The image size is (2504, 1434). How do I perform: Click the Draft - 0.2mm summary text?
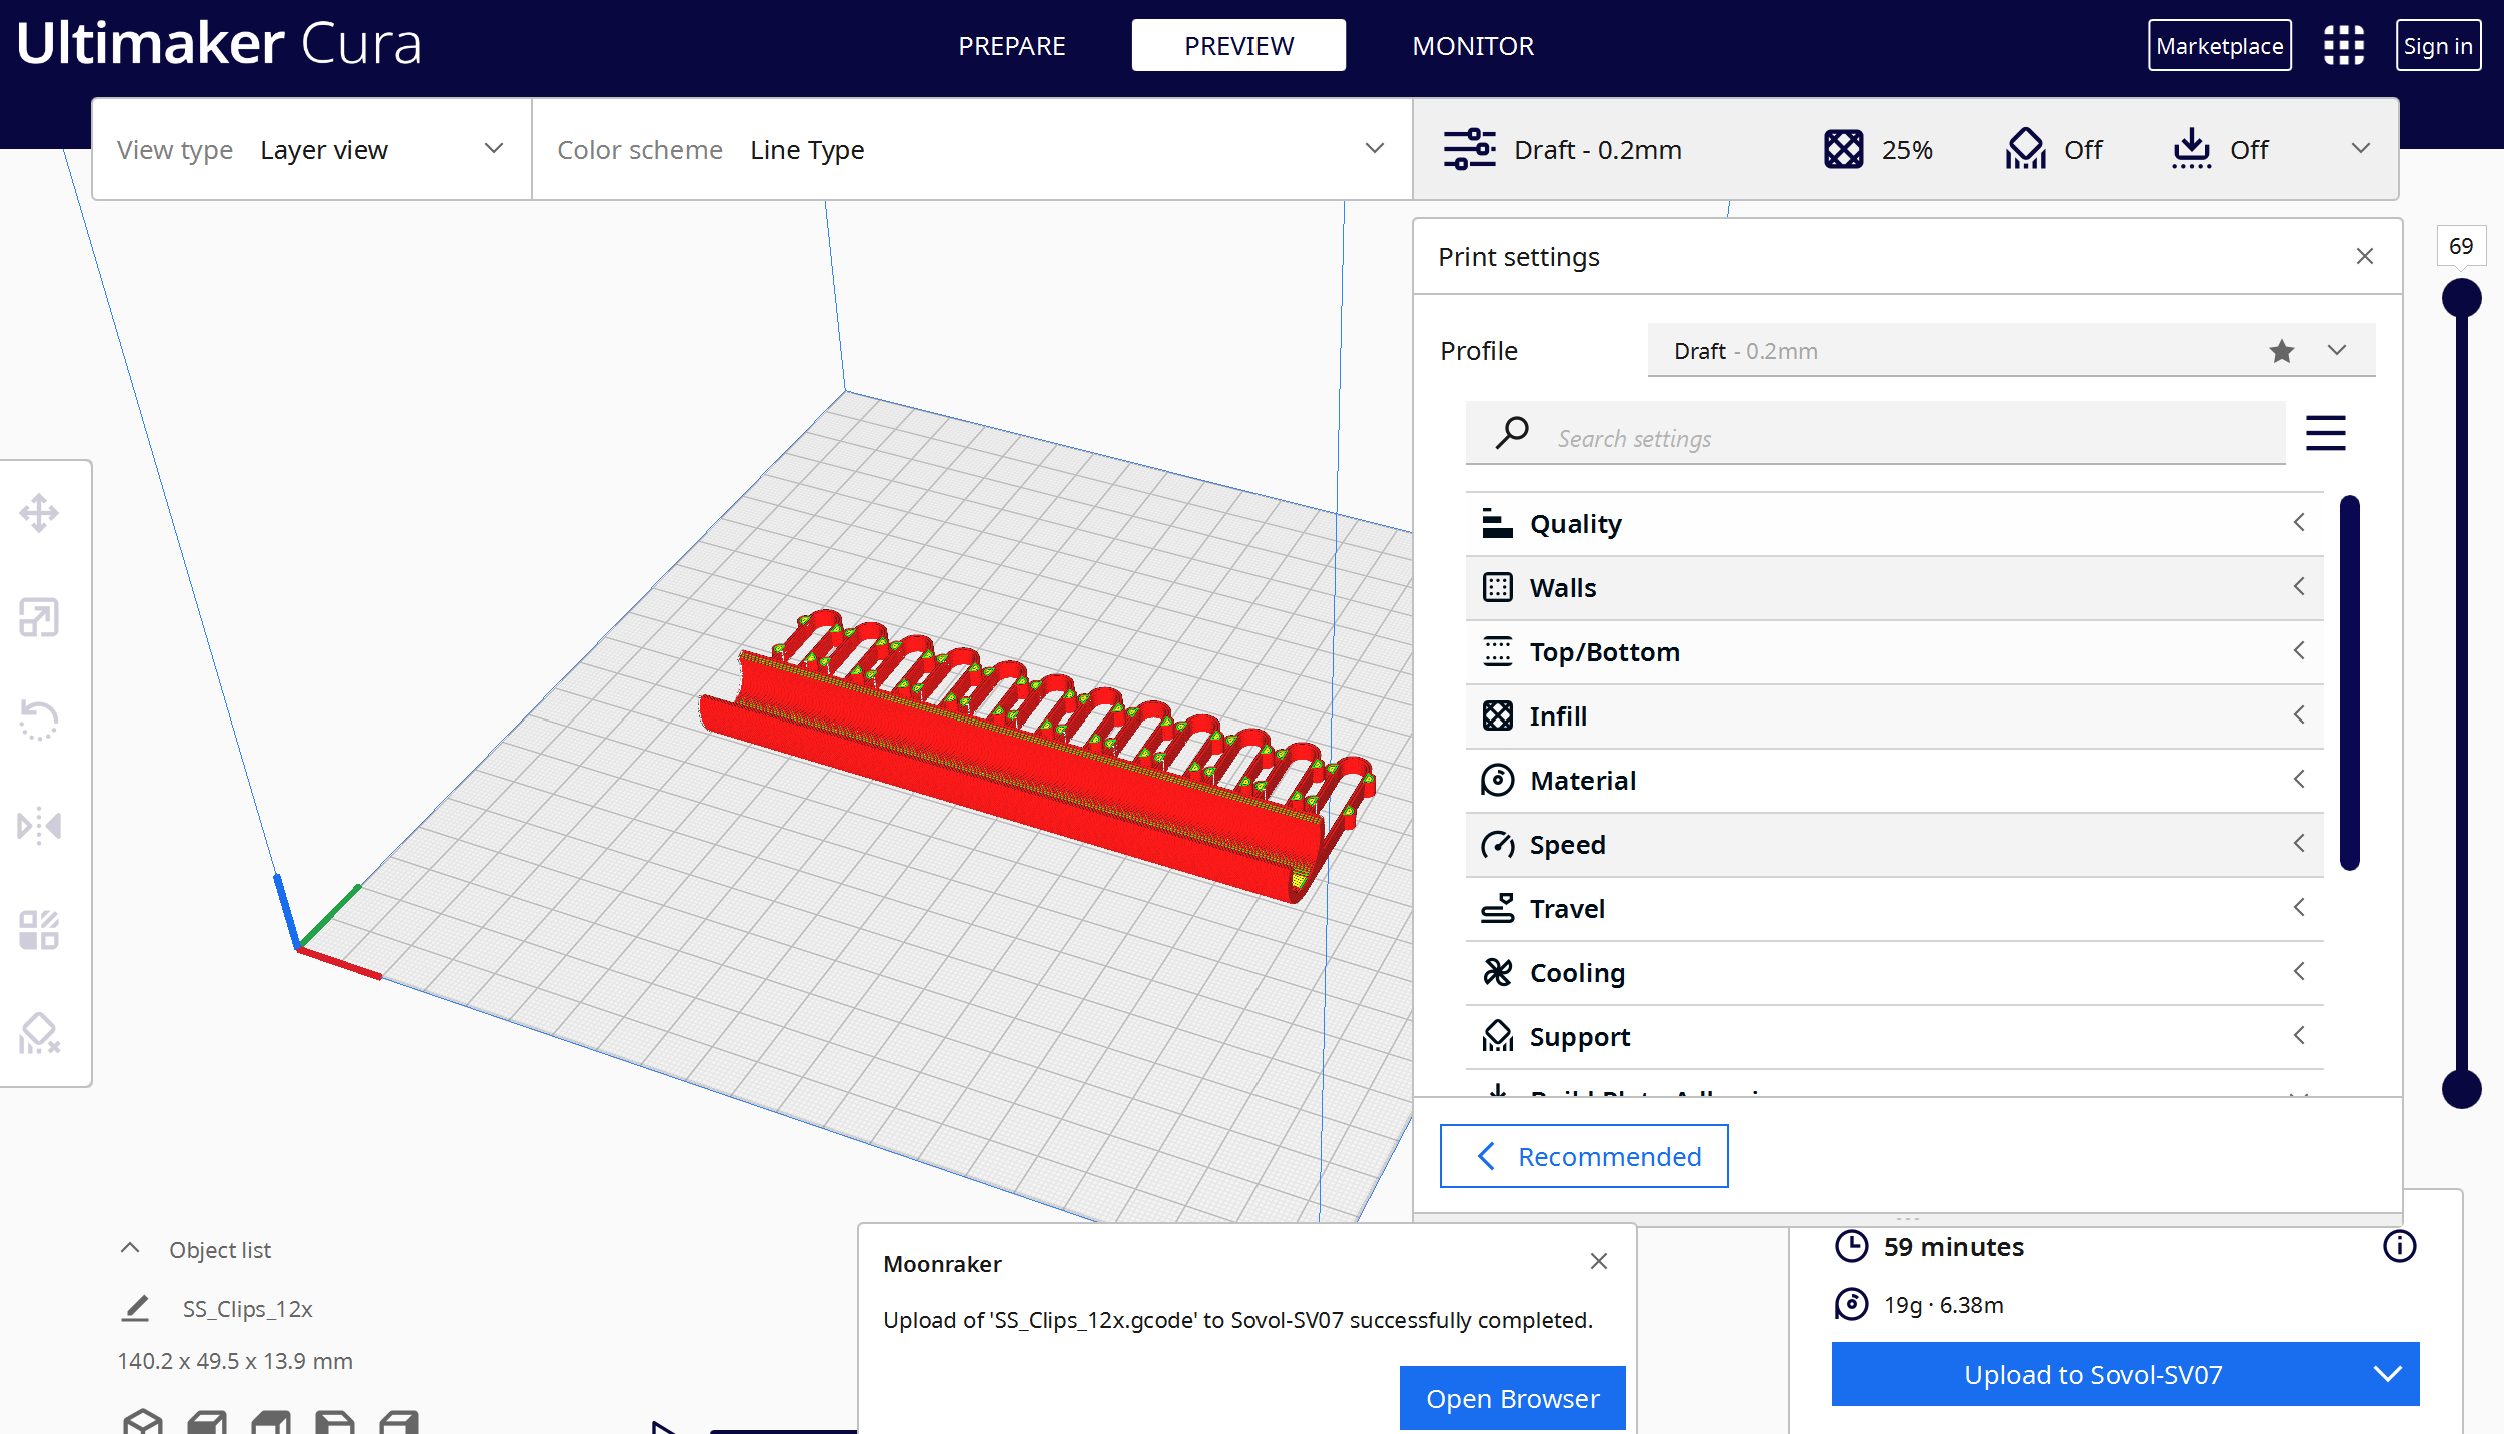pos(1597,150)
